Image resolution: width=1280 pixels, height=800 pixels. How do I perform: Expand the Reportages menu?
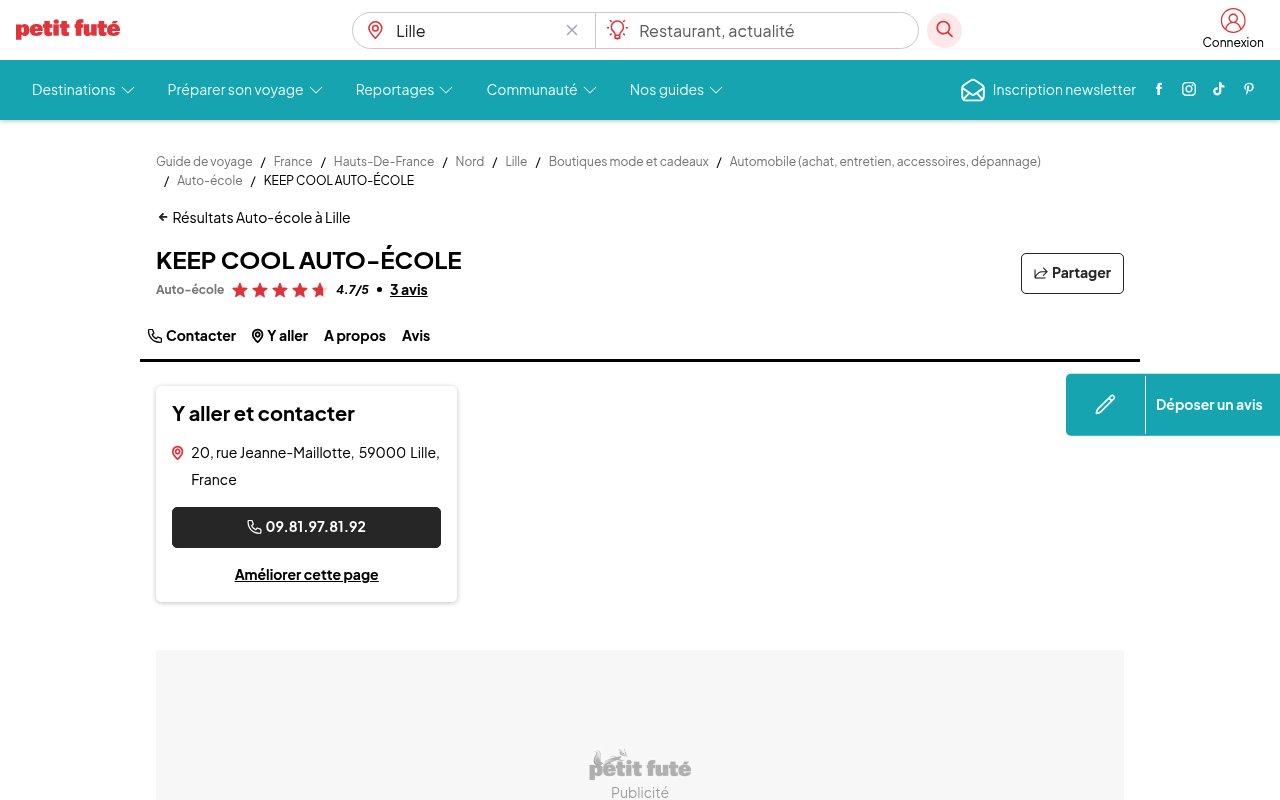click(x=404, y=90)
